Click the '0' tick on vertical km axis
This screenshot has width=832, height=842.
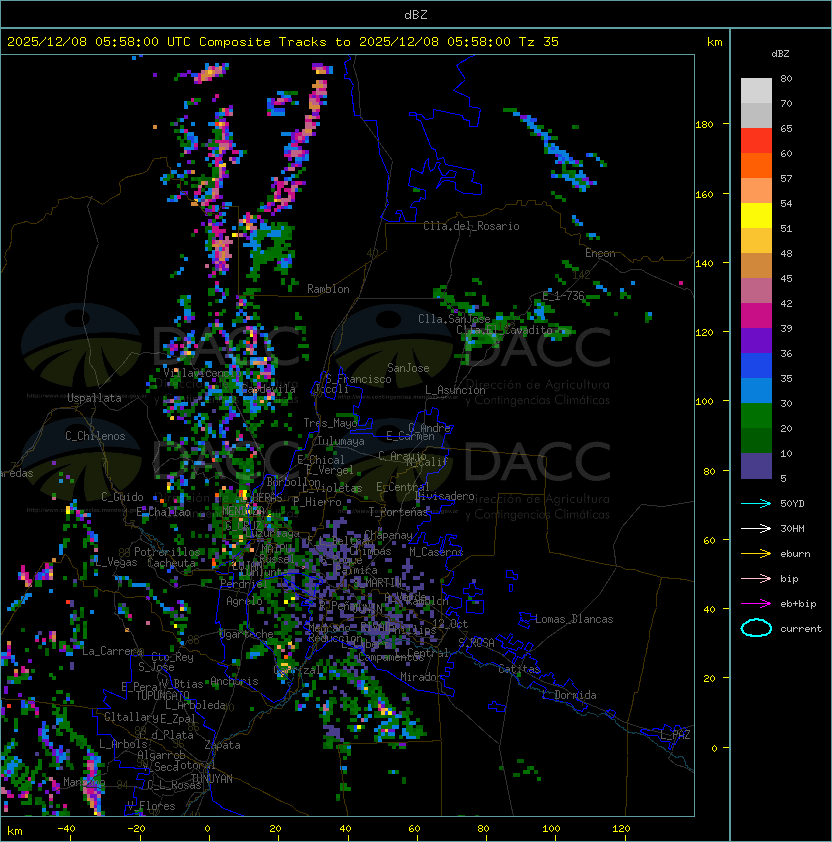click(714, 749)
